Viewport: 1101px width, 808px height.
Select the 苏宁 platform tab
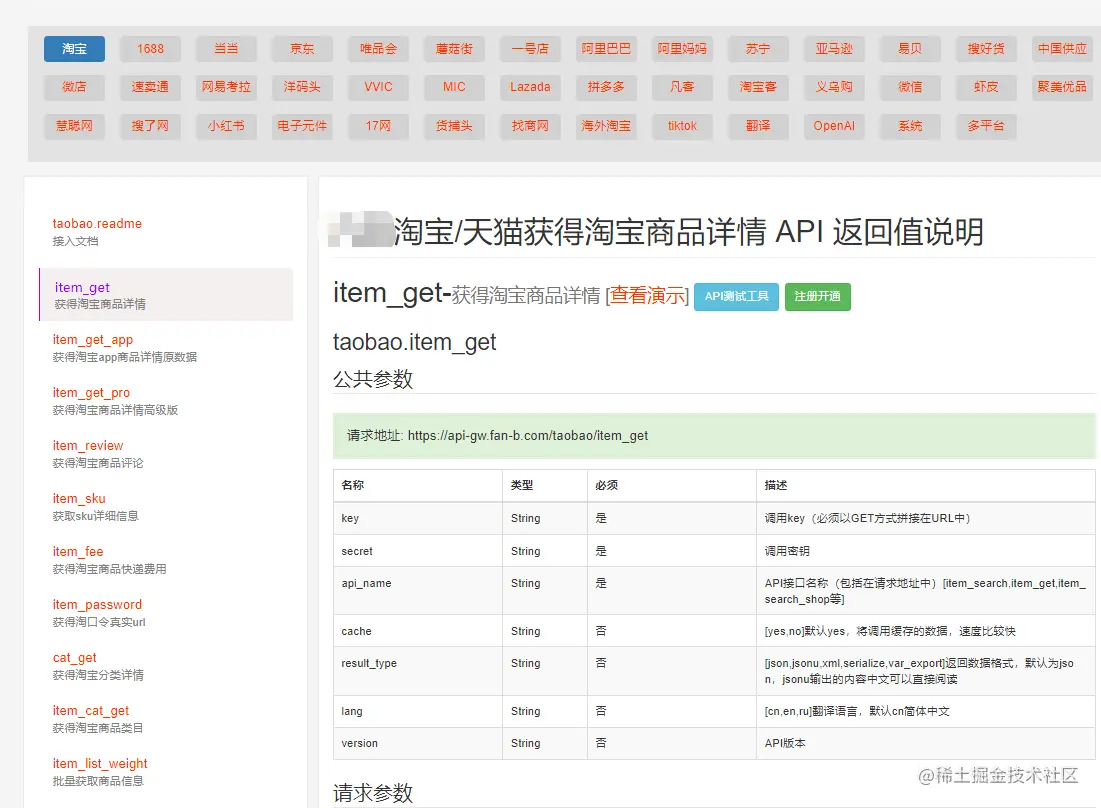point(758,48)
